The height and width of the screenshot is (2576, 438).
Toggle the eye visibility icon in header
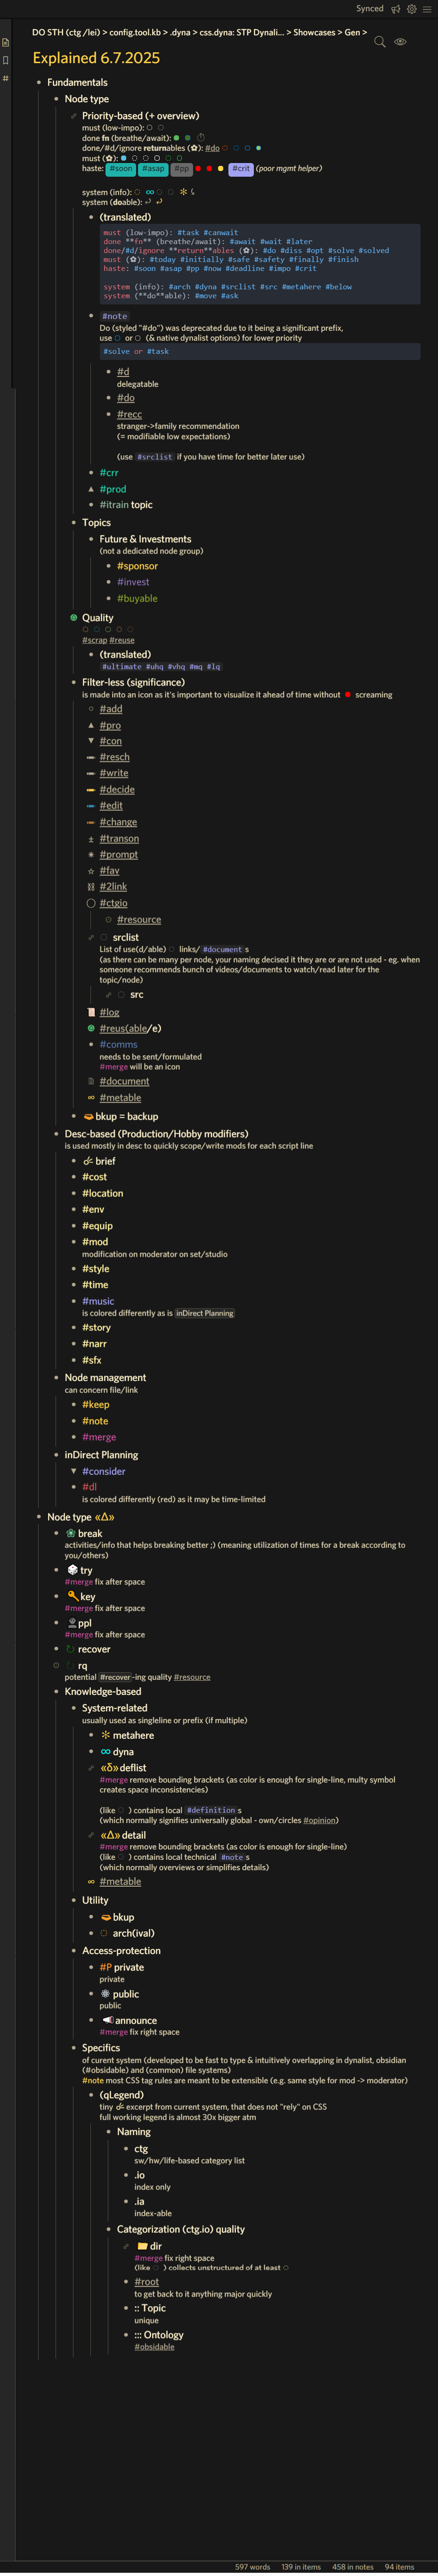[400, 42]
